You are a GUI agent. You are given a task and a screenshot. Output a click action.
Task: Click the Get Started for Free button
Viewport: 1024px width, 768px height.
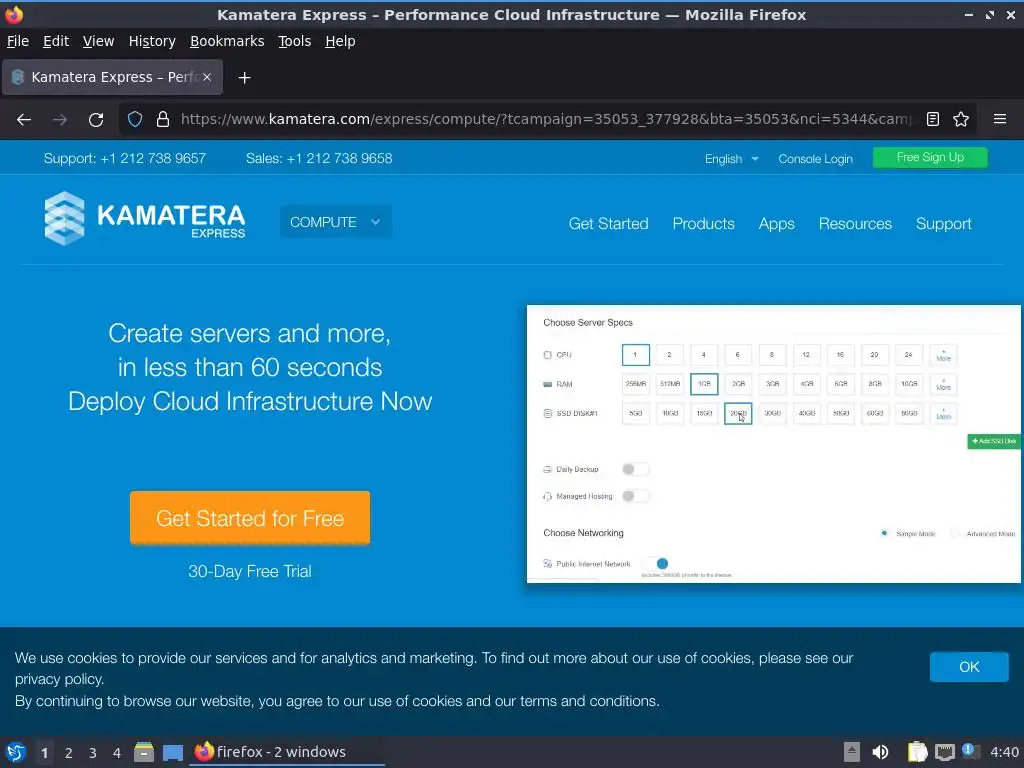click(249, 518)
